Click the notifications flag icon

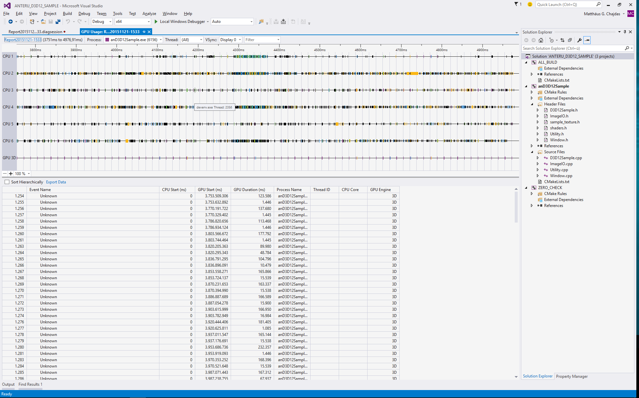(x=516, y=4)
